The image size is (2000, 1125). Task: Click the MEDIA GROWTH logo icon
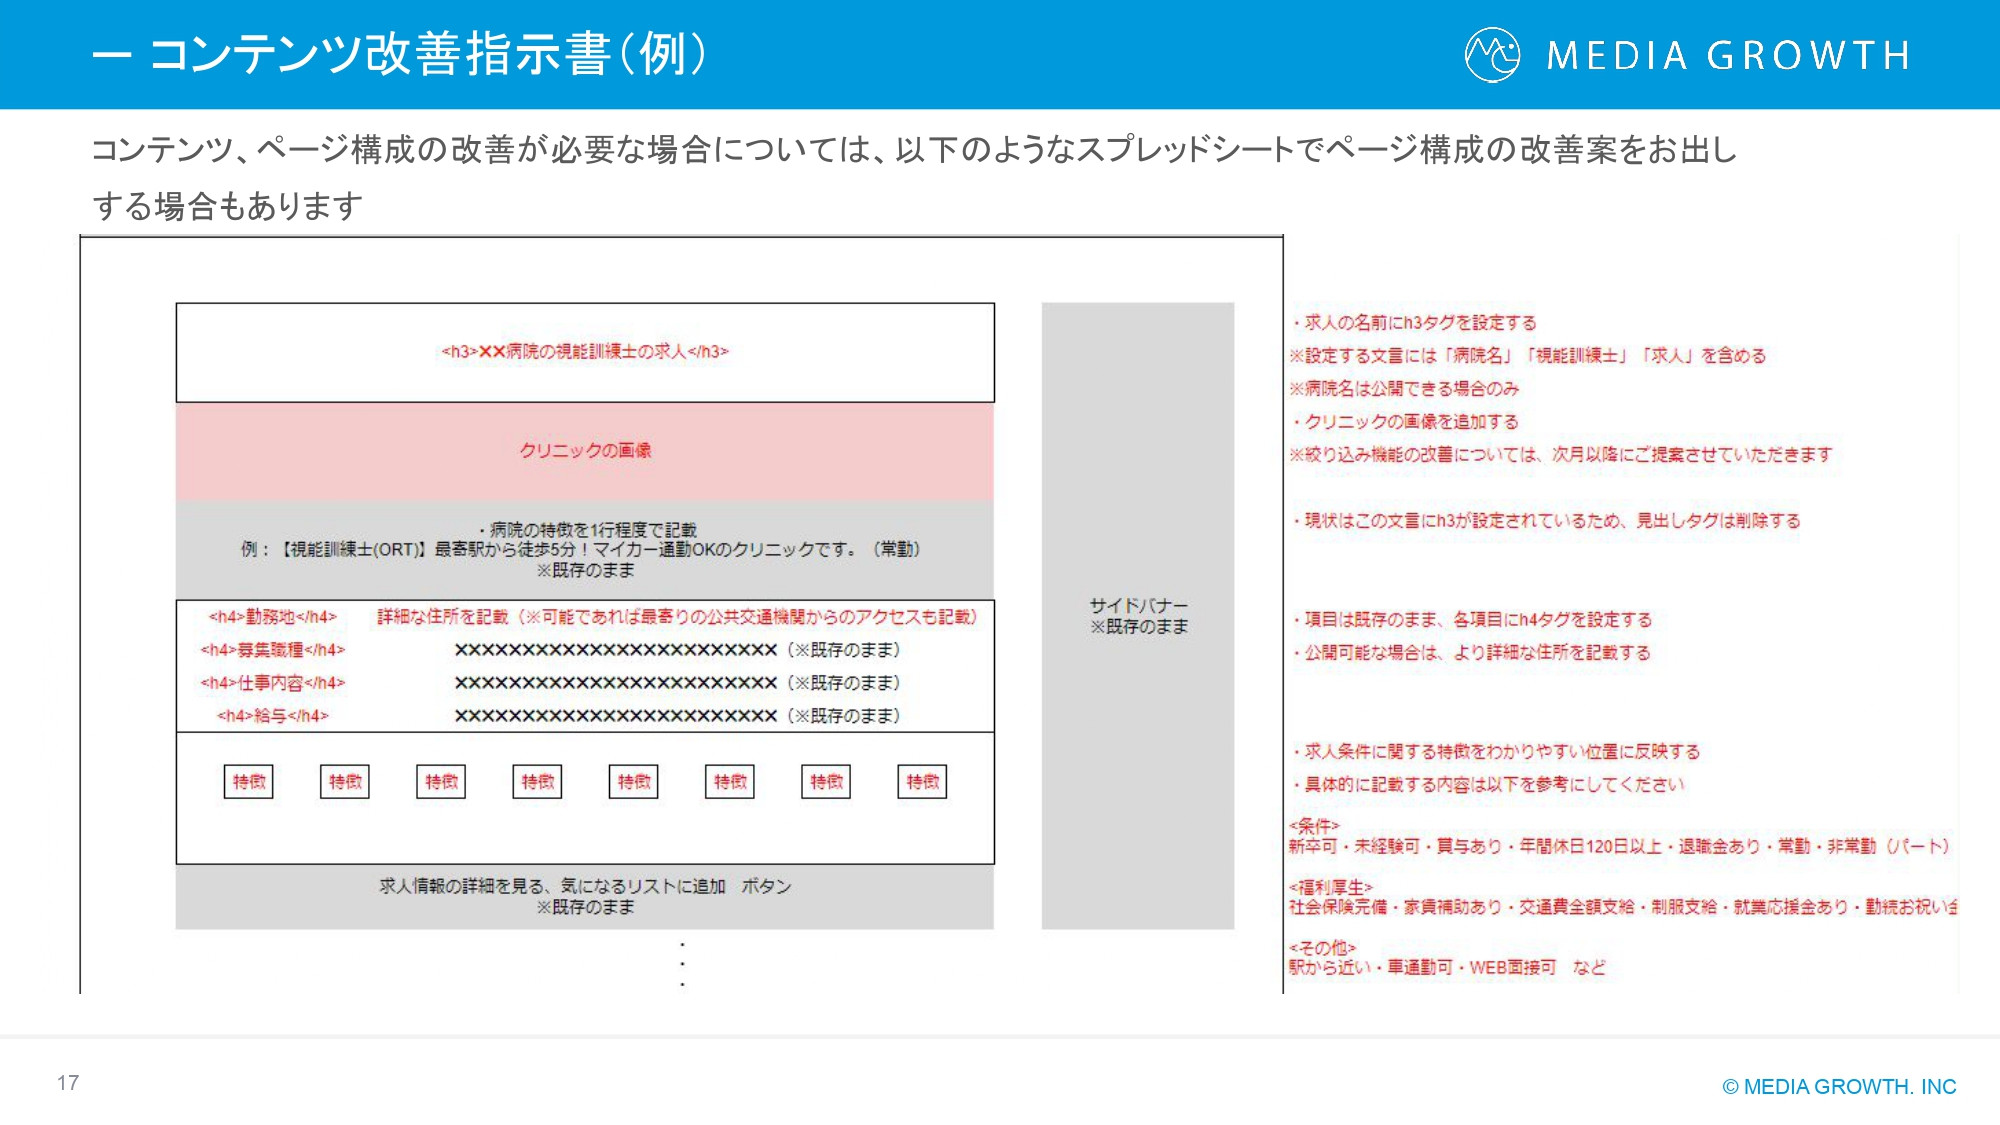click(1490, 55)
